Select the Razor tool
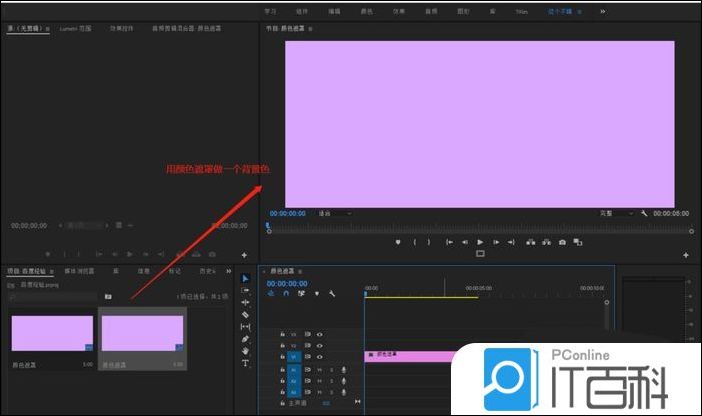Screen dimensions: 702x416 [x=245, y=315]
